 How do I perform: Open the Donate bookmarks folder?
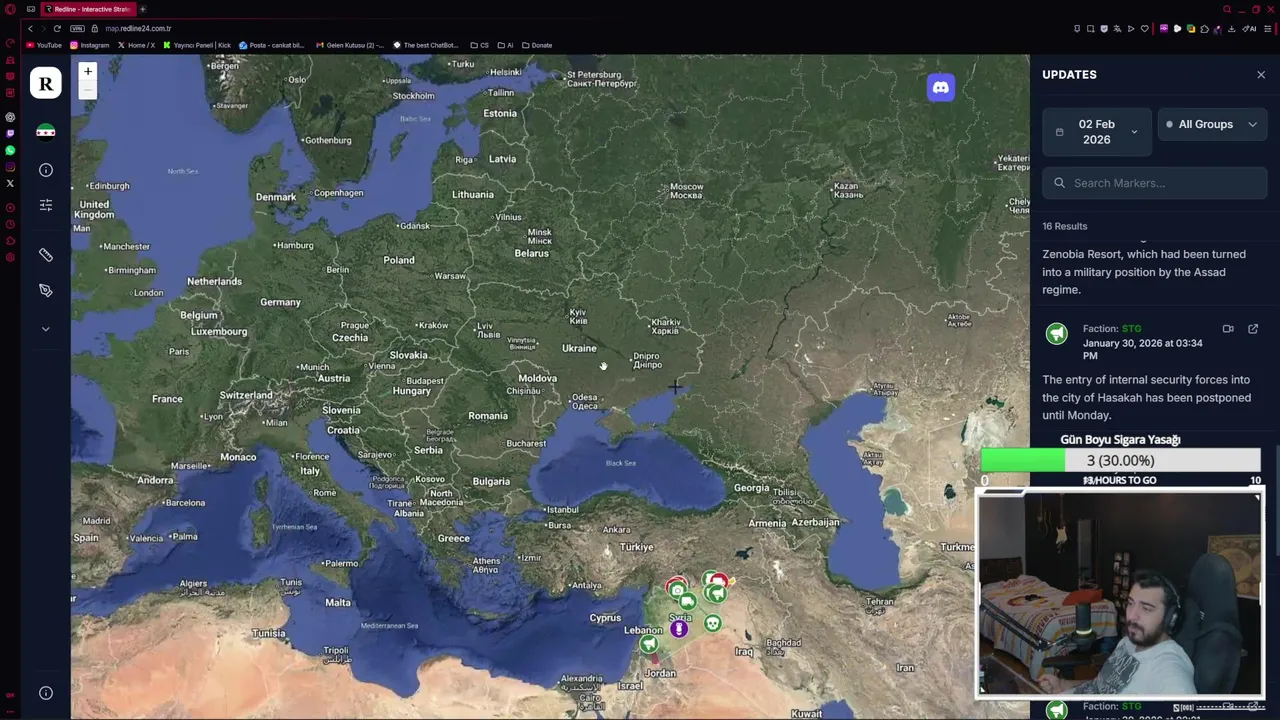pos(537,45)
